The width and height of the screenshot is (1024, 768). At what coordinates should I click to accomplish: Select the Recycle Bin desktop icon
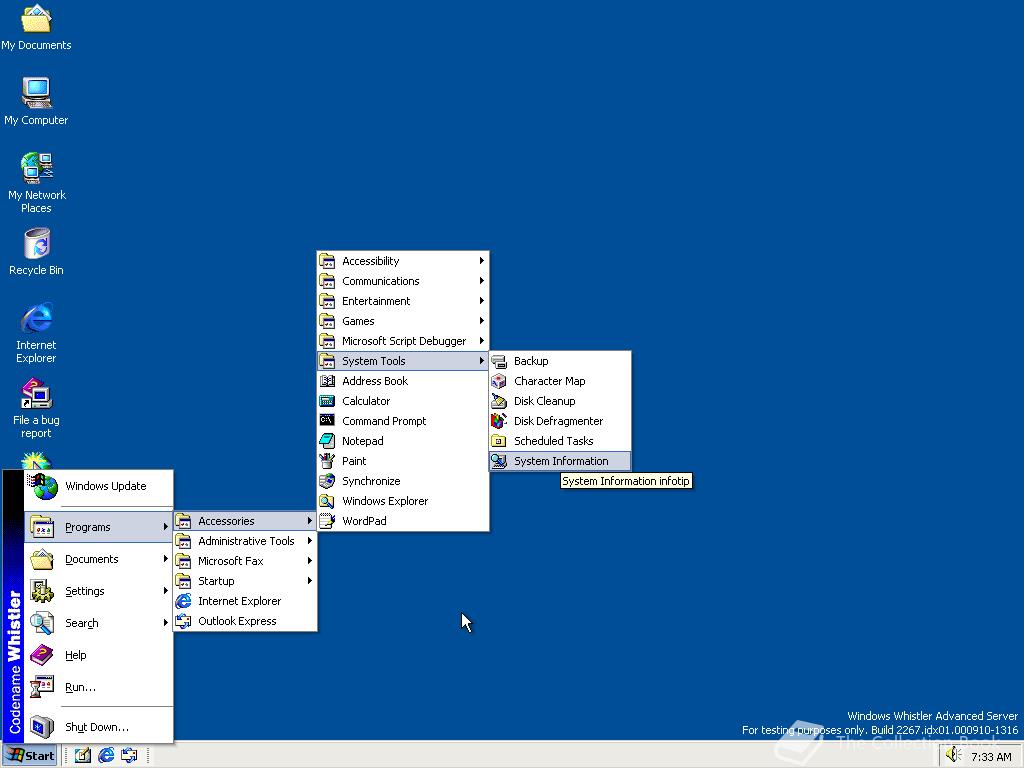(x=36, y=251)
